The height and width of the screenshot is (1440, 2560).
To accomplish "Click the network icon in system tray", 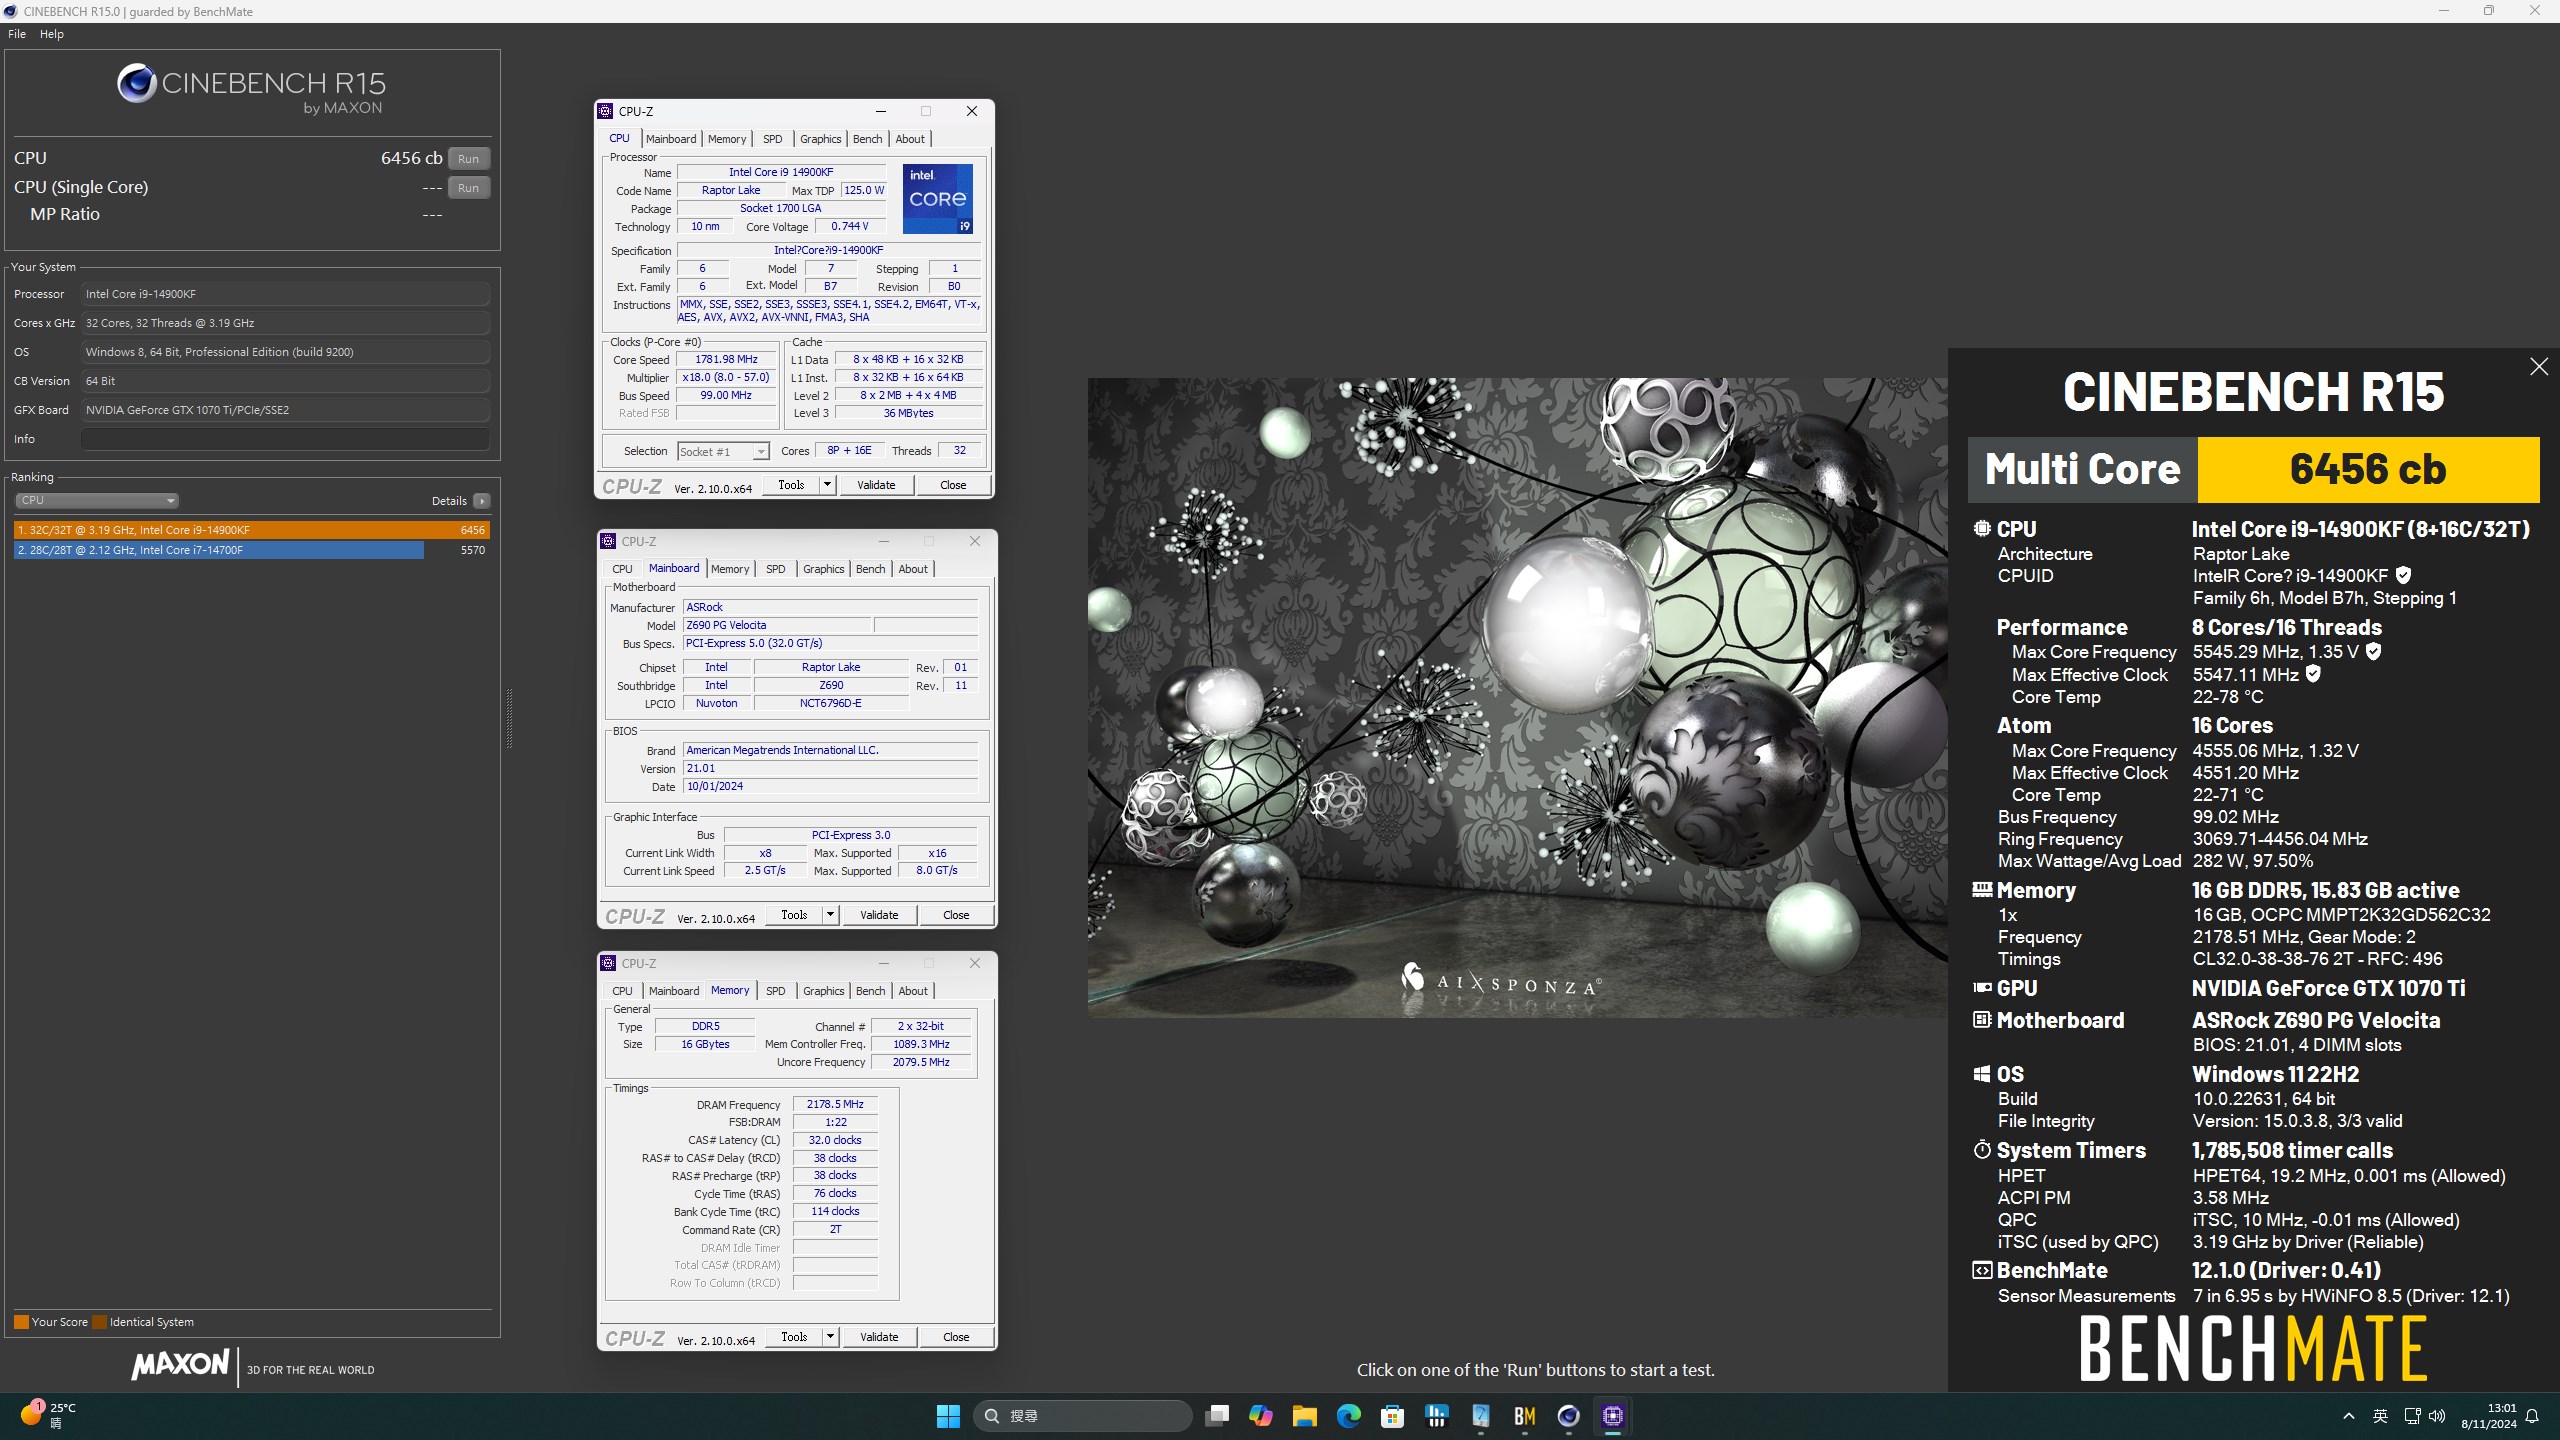I will tap(2412, 1416).
